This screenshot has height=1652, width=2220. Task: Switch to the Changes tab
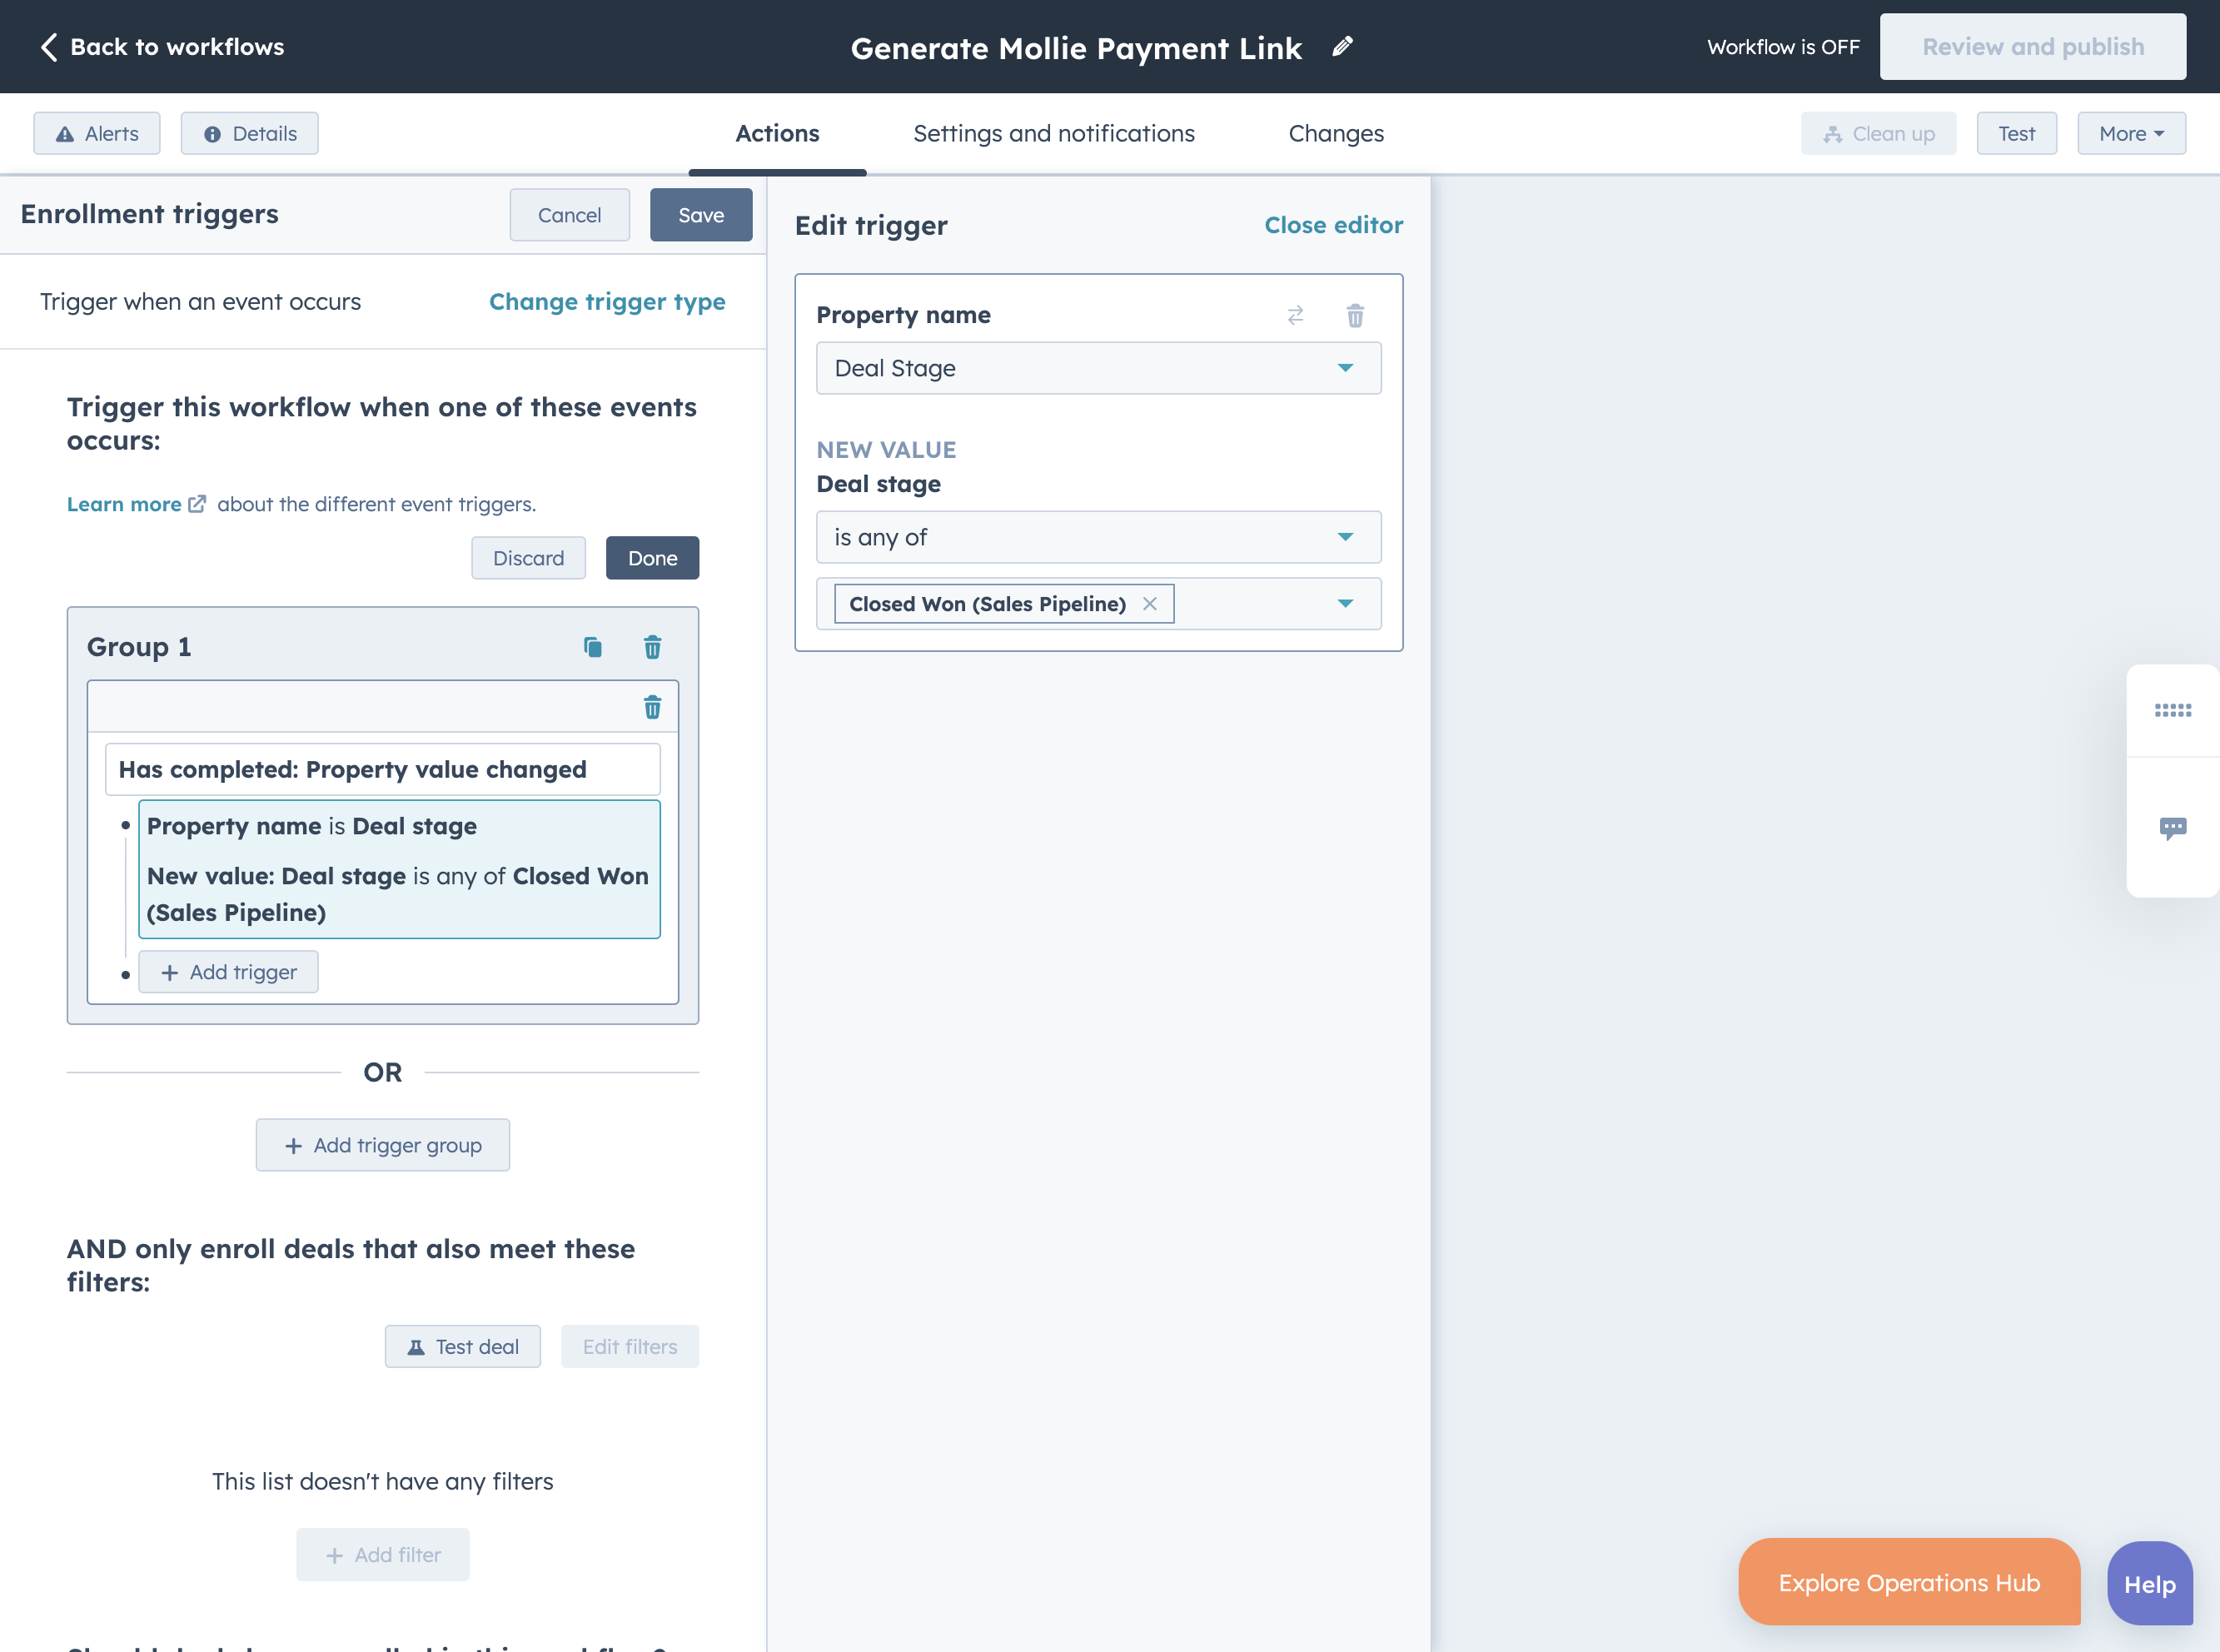pyautogui.click(x=1336, y=133)
